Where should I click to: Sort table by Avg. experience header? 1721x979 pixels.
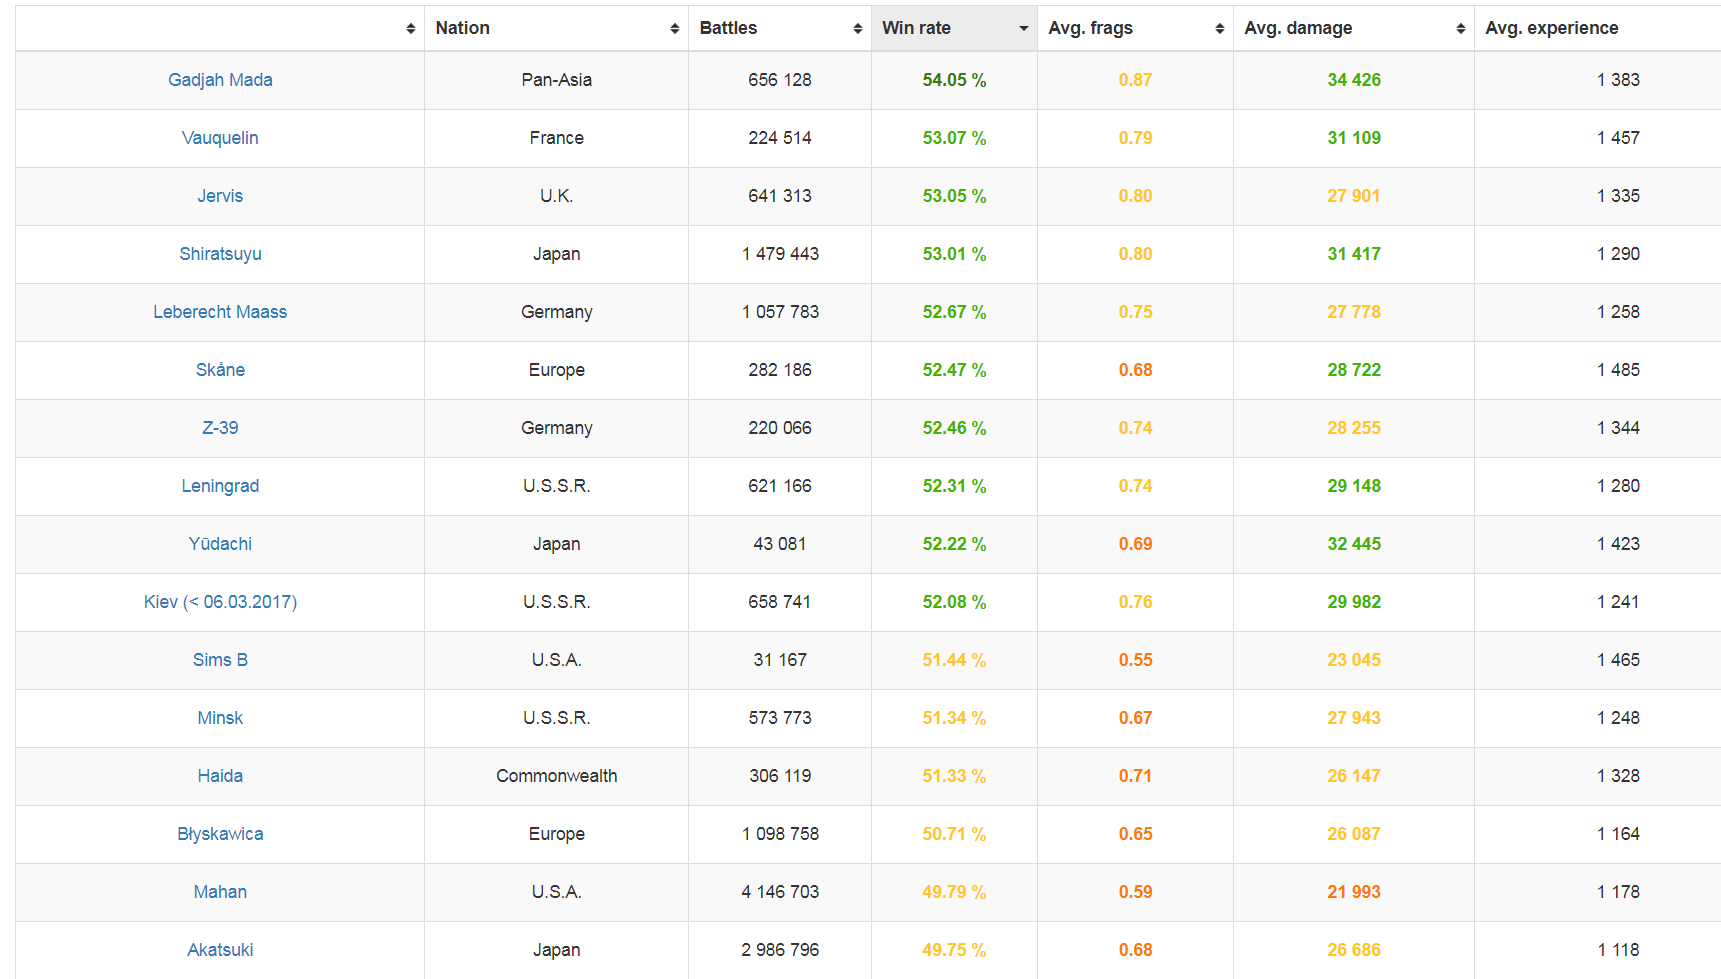tap(1551, 28)
